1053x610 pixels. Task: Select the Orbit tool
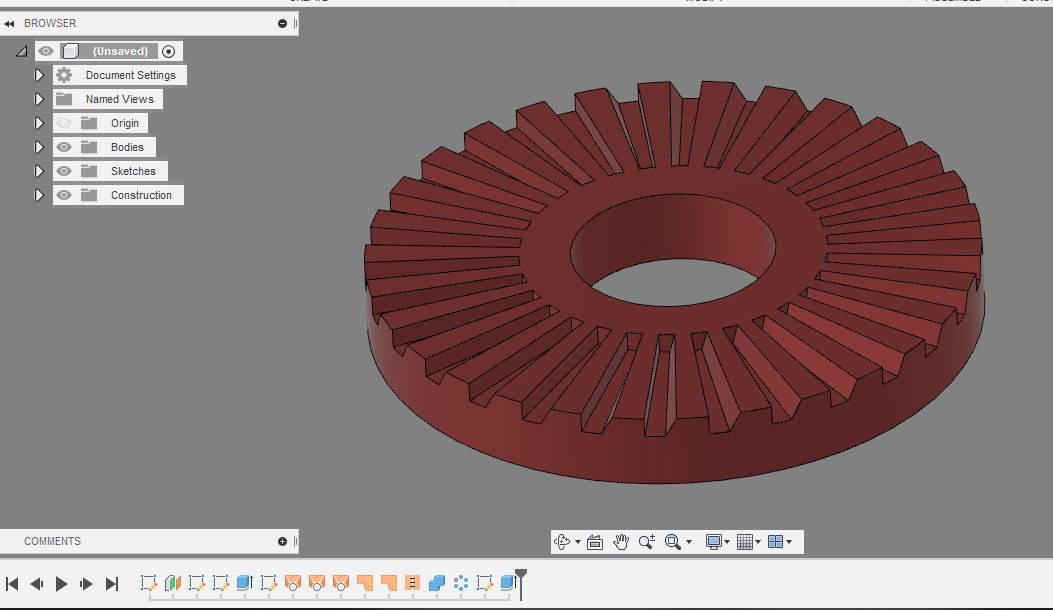coord(562,541)
